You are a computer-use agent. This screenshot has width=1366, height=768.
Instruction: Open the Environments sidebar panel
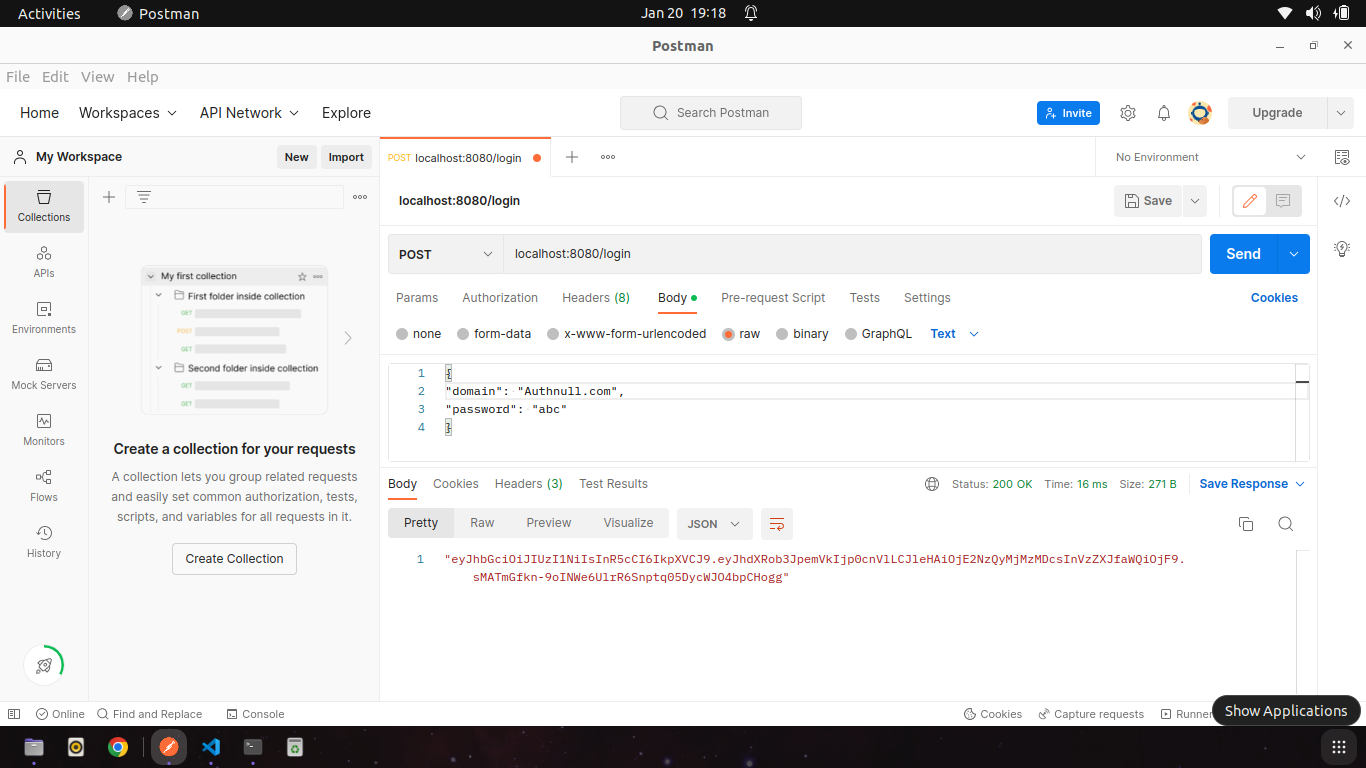(43, 317)
